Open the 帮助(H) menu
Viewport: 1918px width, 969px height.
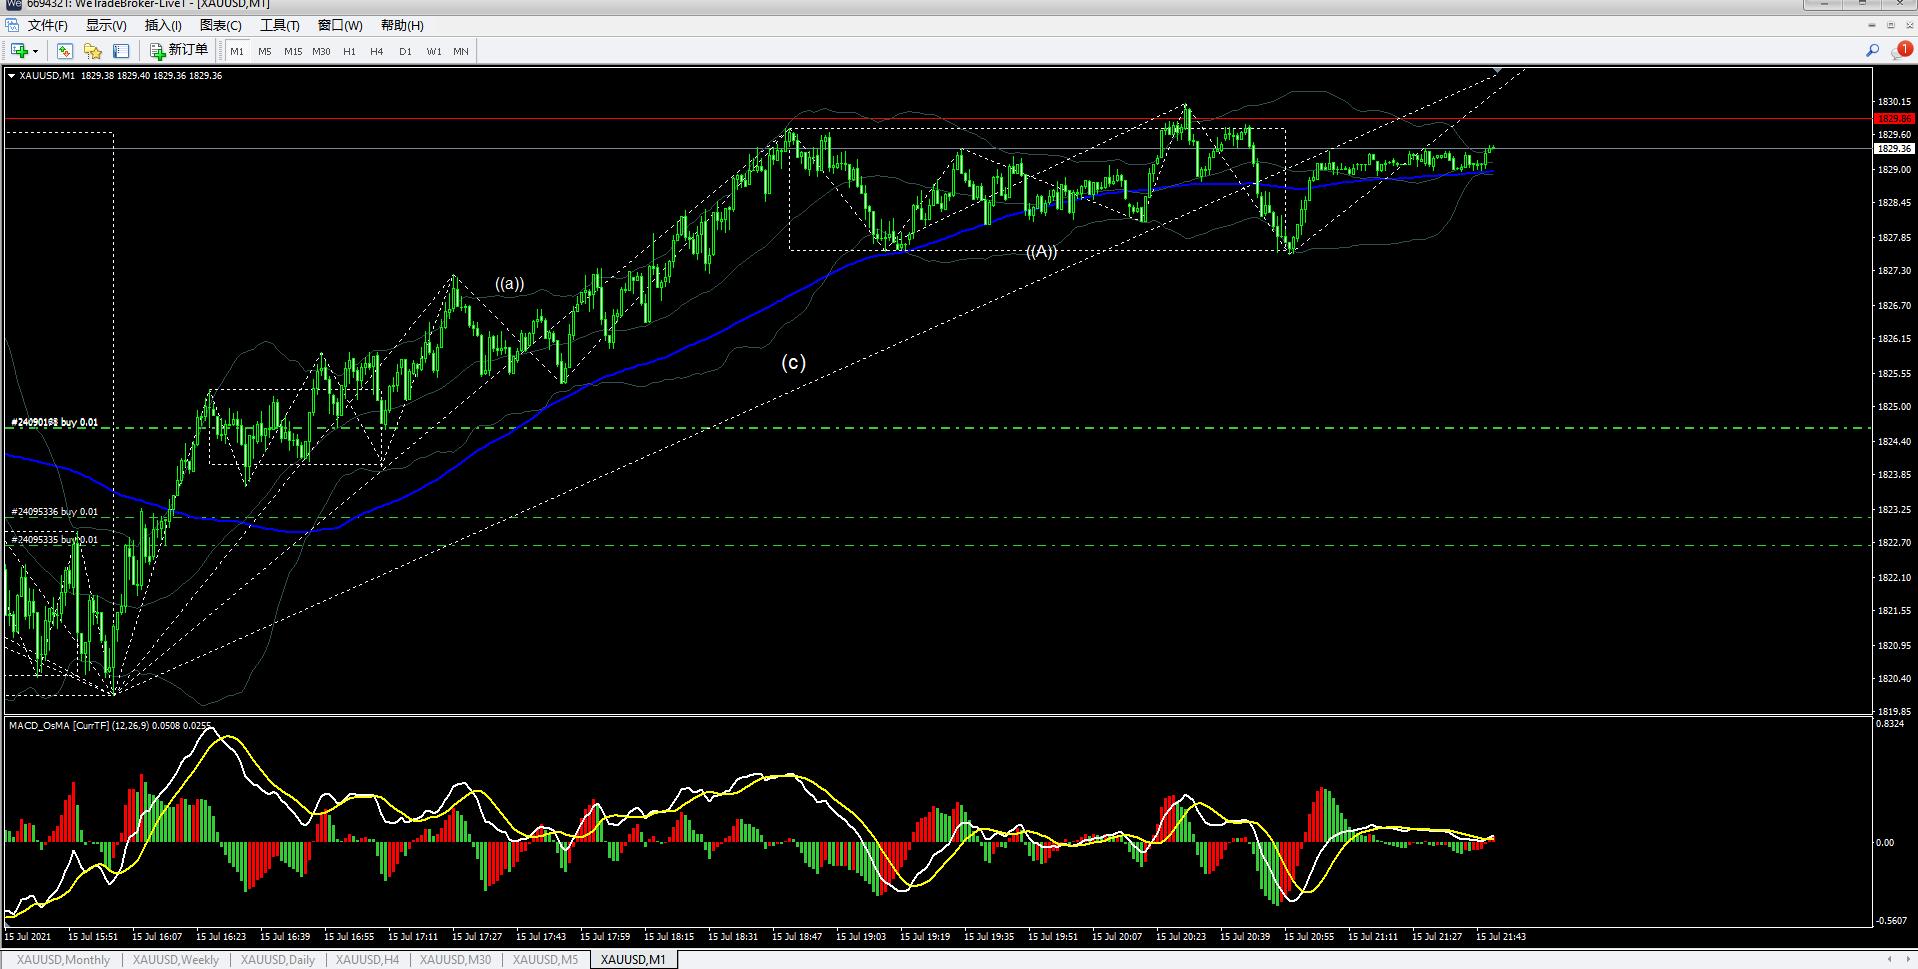pyautogui.click(x=402, y=25)
